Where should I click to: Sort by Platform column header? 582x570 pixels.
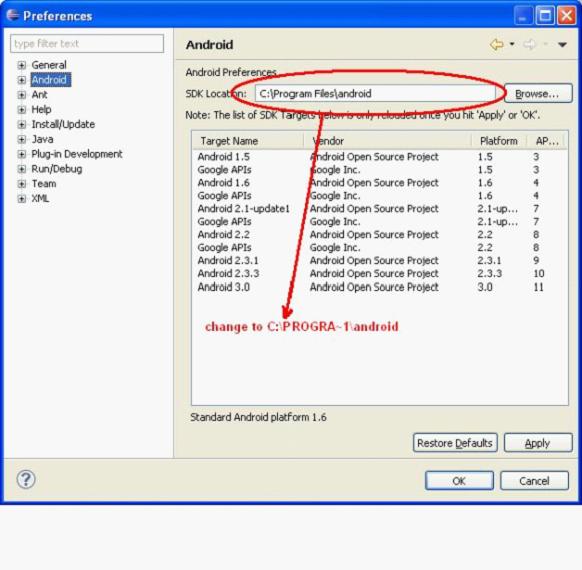click(499, 141)
